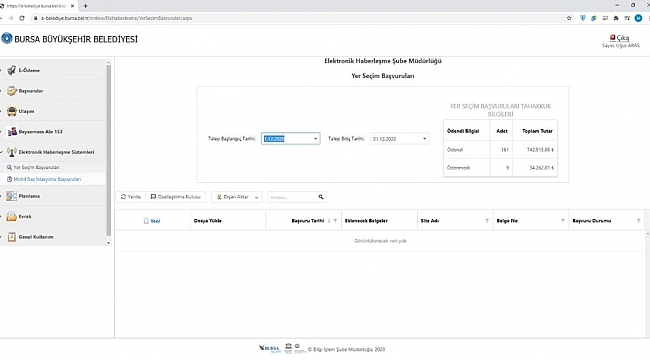Open the browser extensions puzzle icon

616,18
